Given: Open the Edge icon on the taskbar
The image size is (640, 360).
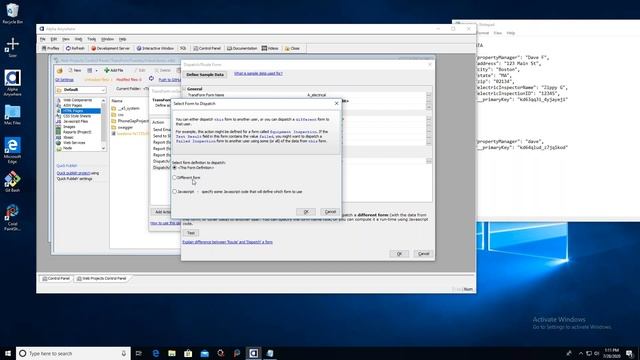Looking at the screenshot, I should click(x=156, y=353).
